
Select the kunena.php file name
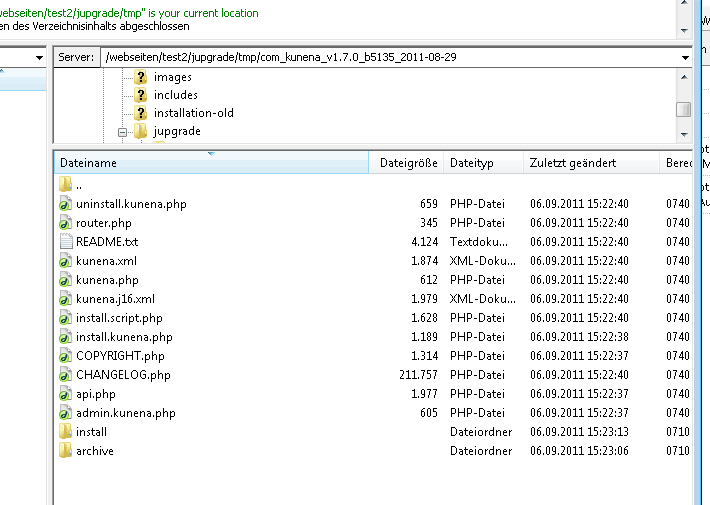(107, 280)
